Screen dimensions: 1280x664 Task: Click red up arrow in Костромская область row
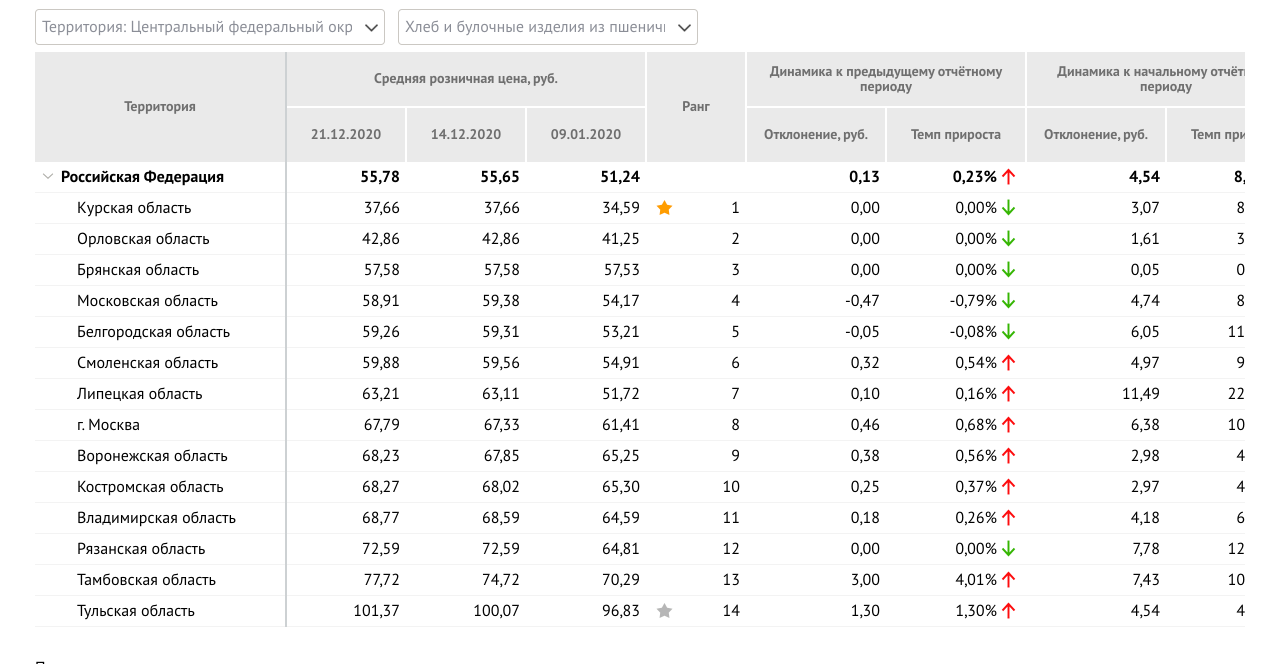pyautogui.click(x=1009, y=487)
